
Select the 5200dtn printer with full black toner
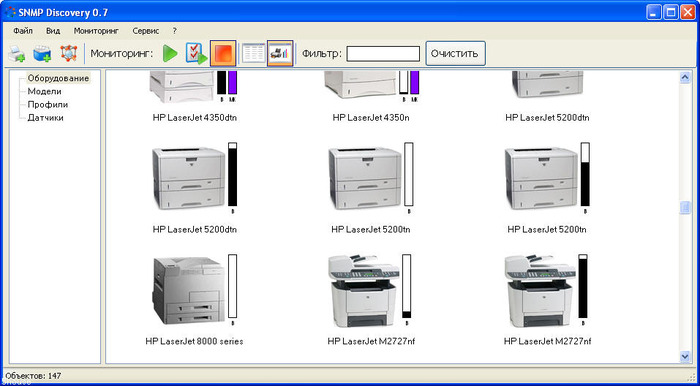(x=188, y=178)
